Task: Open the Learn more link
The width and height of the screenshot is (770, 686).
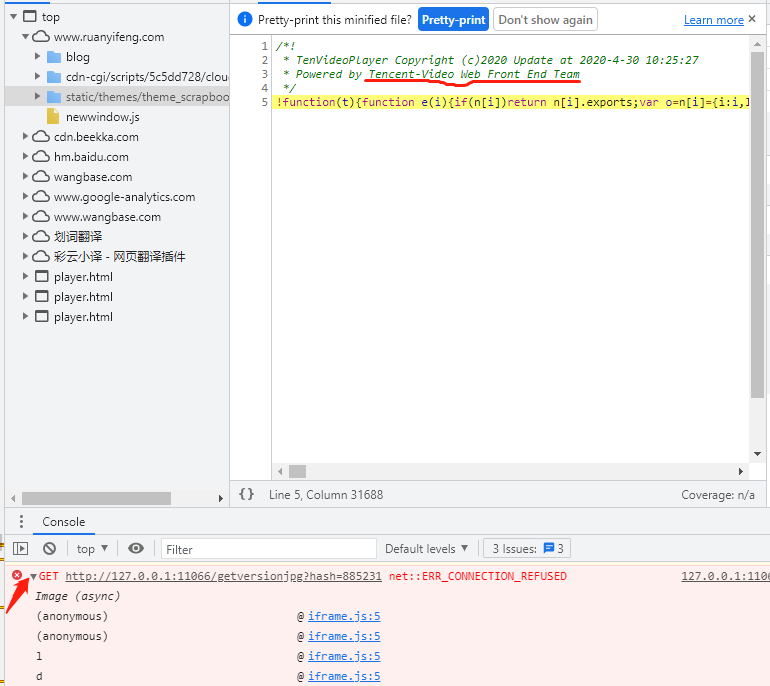Action: click(713, 20)
